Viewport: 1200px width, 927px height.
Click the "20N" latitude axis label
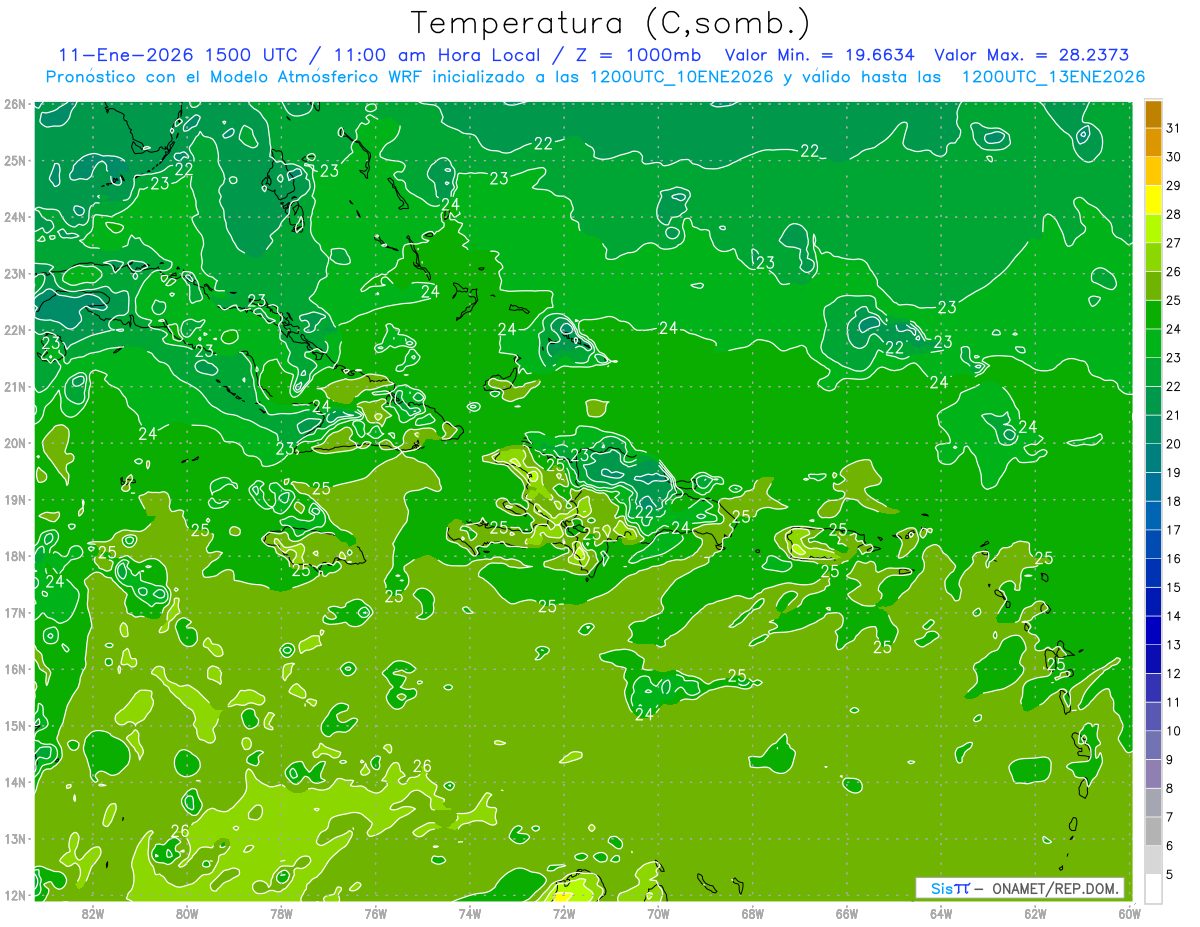pyautogui.click(x=15, y=443)
